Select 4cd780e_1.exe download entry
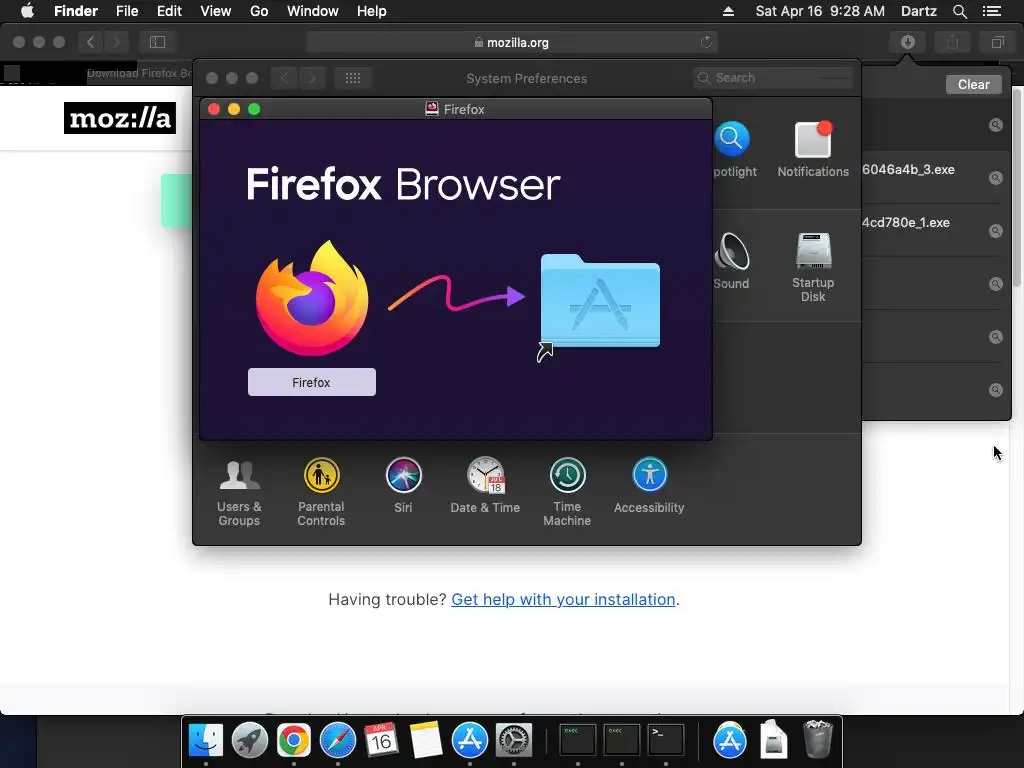 933,231
